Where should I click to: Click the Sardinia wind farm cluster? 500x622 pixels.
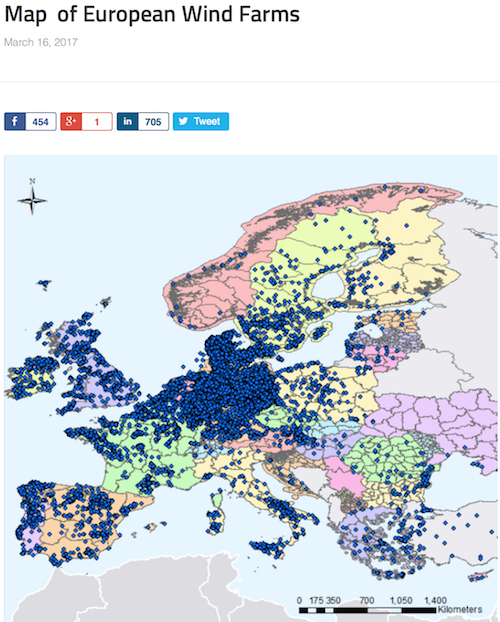[x=215, y=520]
